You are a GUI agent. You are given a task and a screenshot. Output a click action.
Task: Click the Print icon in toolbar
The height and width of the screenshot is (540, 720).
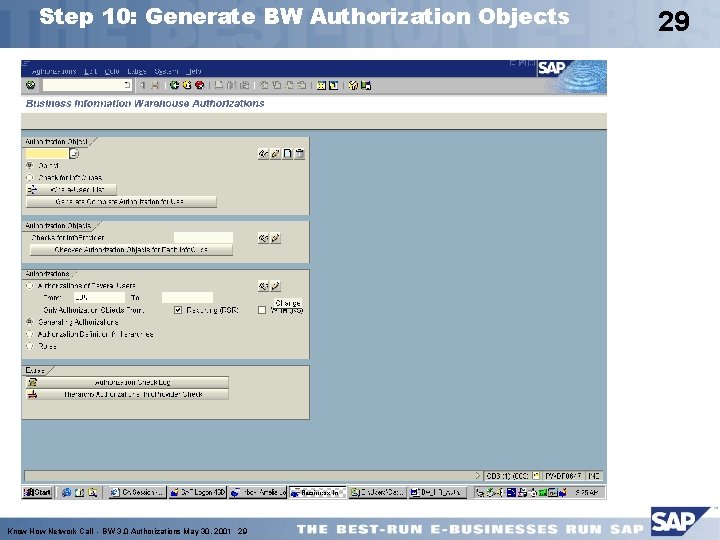pyautogui.click(x=219, y=85)
